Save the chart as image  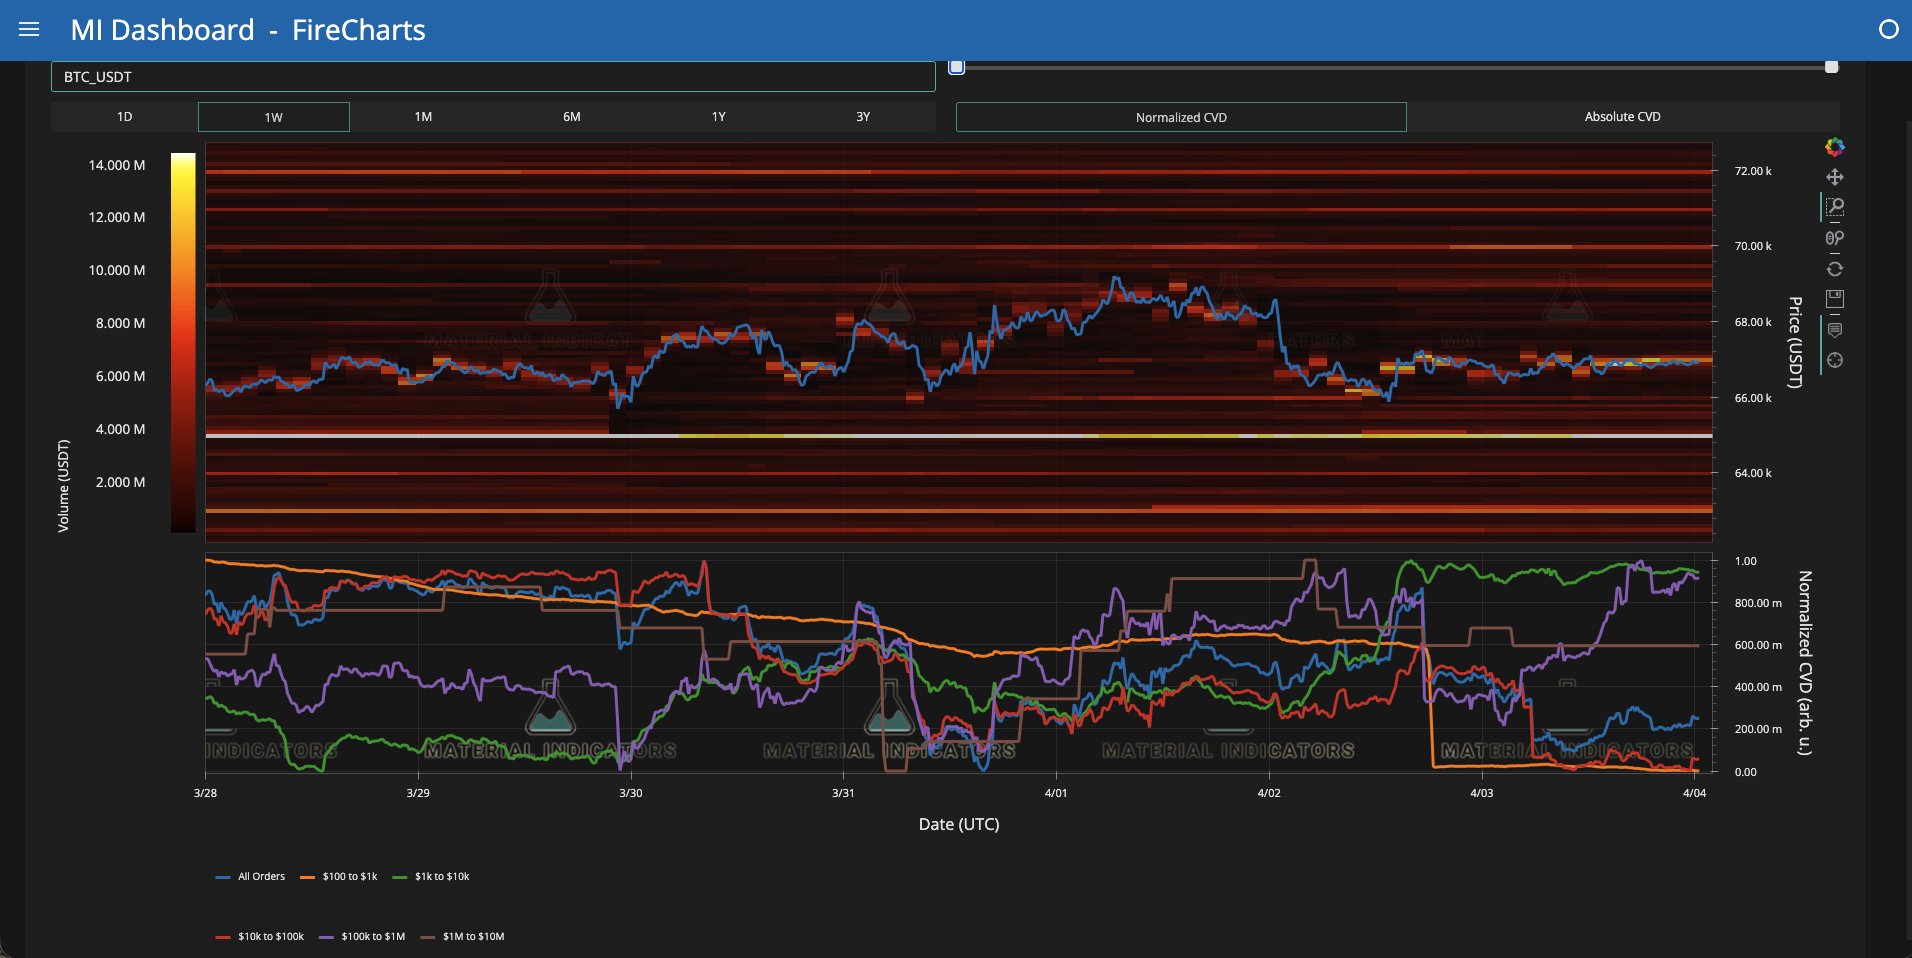click(1834, 299)
